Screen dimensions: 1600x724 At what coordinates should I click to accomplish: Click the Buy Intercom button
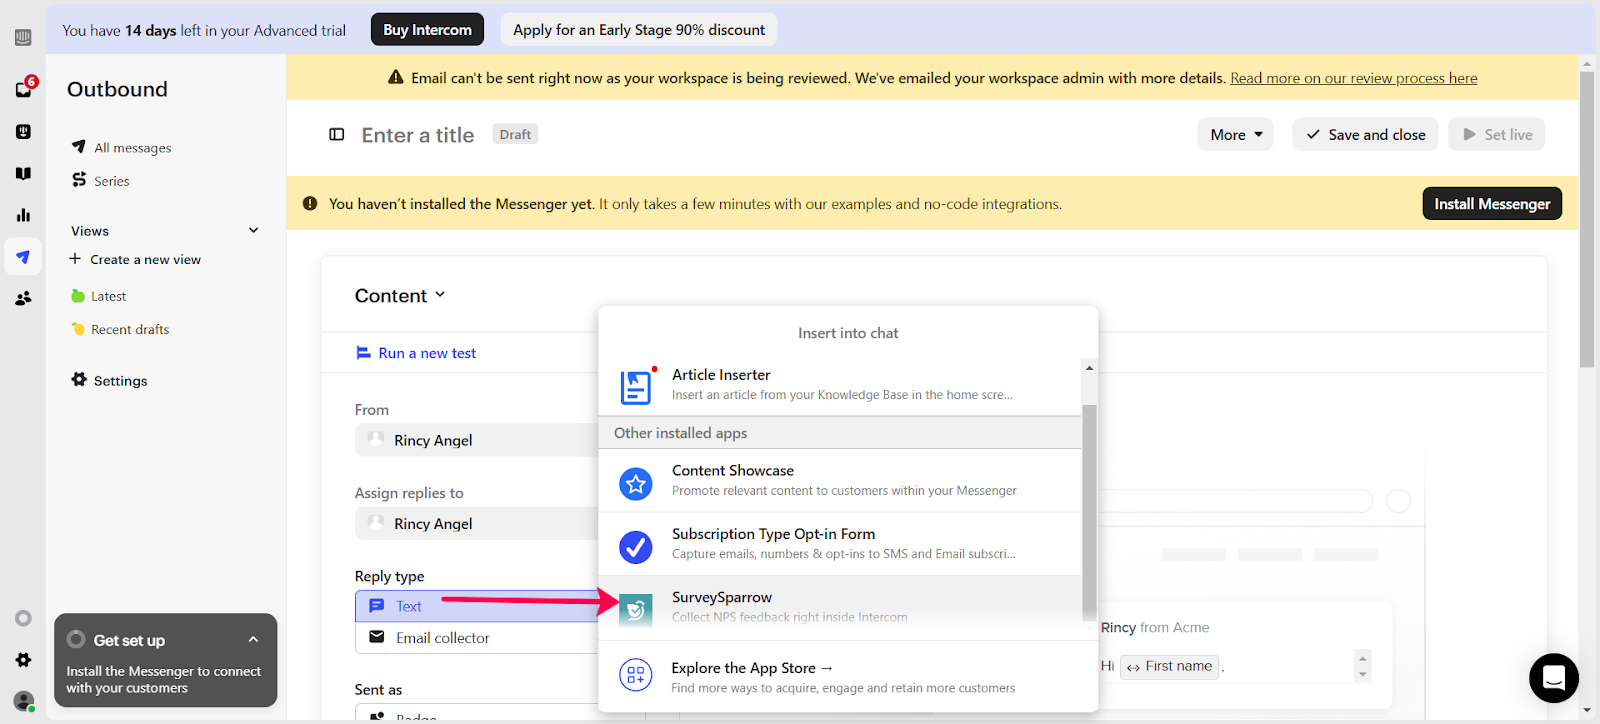[x=427, y=30]
